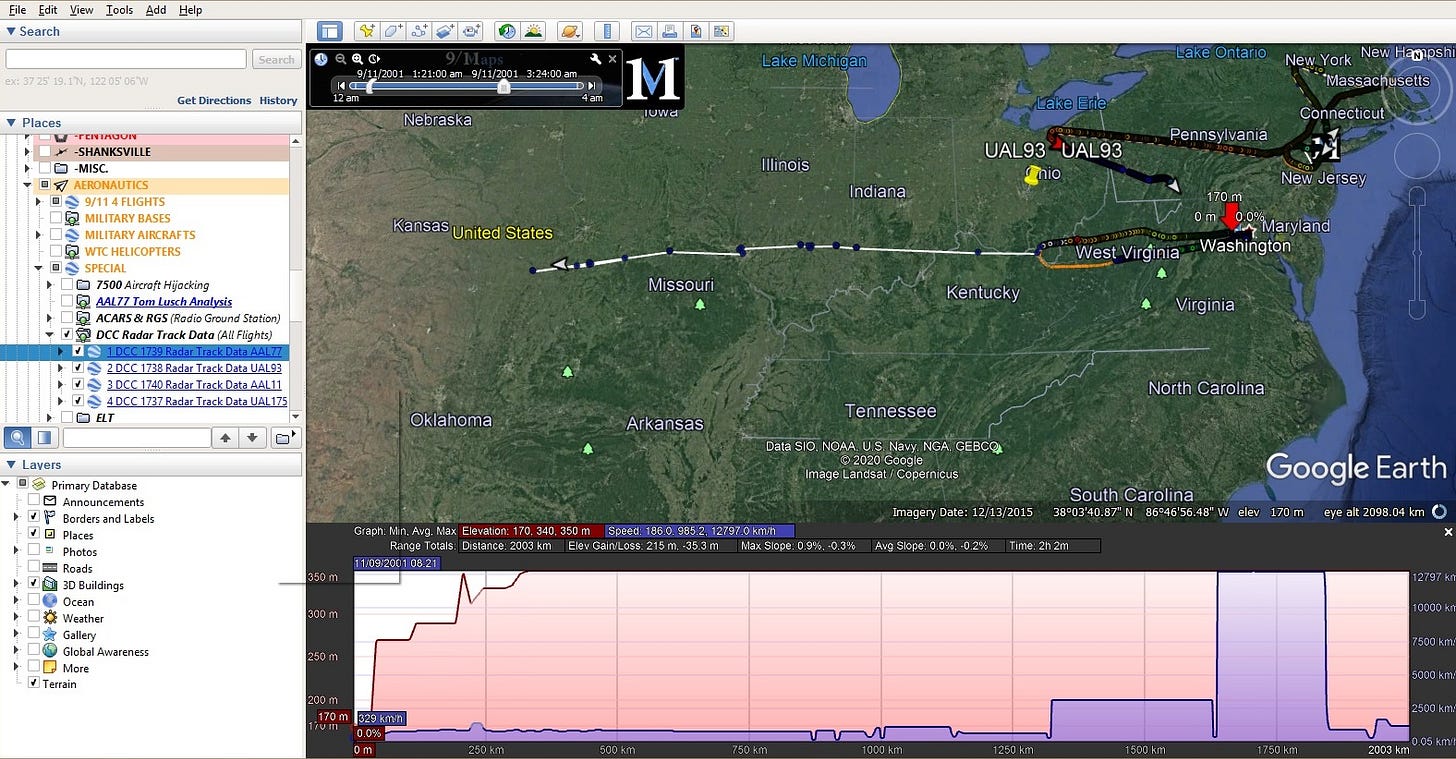Click the time animation play clock icon
1456x759 pixels.
(374, 59)
